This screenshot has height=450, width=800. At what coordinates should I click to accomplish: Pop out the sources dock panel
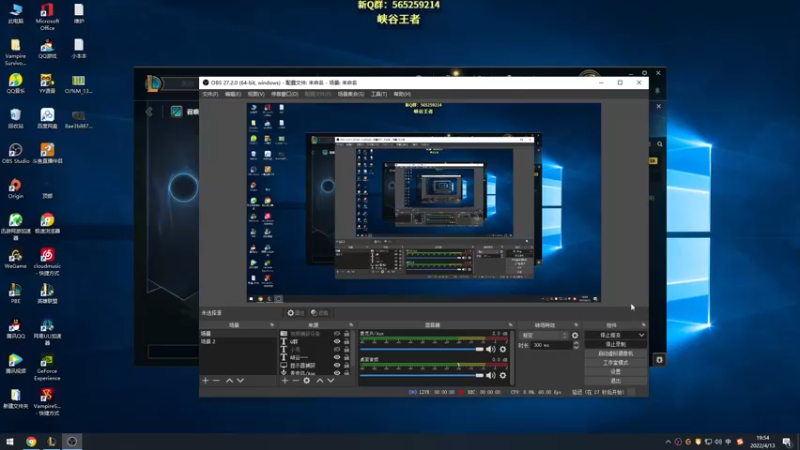(x=351, y=325)
